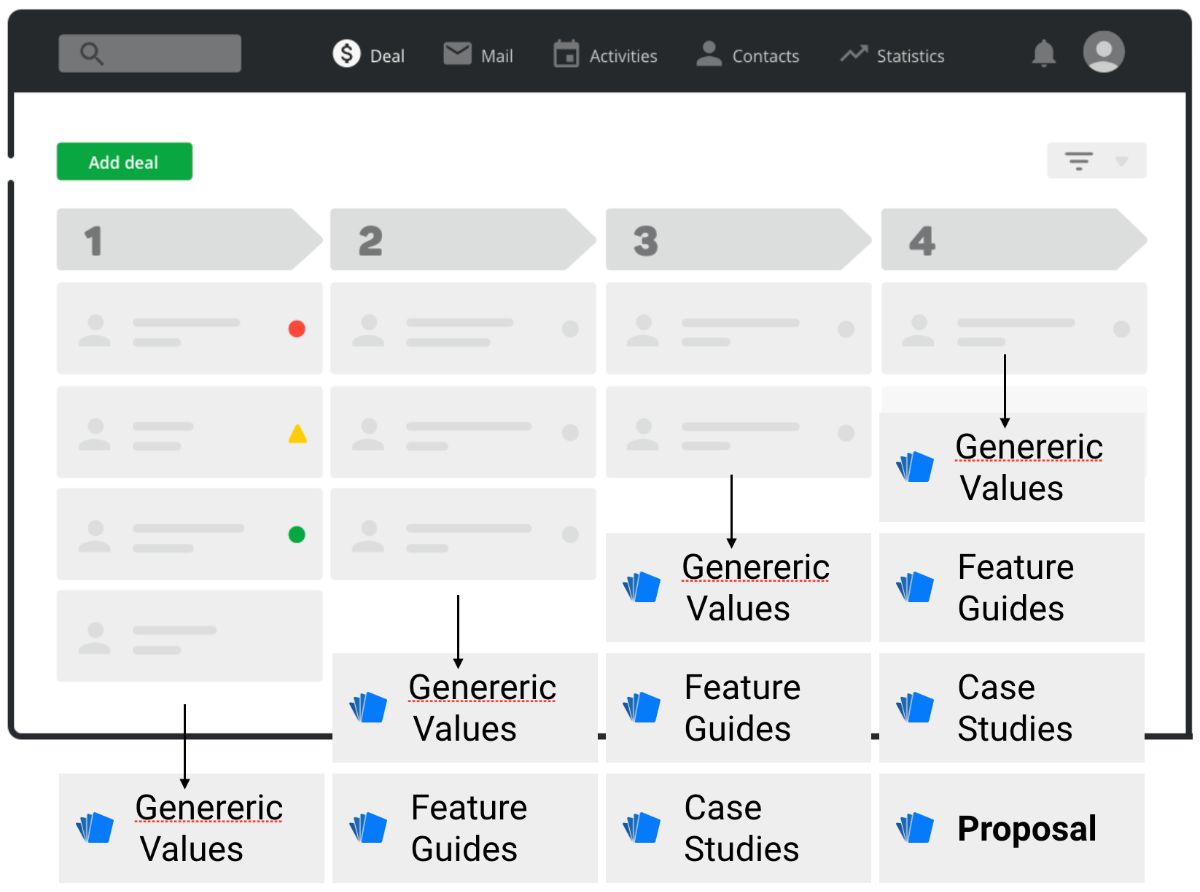Click blue icon beside Case Studies in column 3
Screen dimensions: 1200x892
tap(642, 828)
